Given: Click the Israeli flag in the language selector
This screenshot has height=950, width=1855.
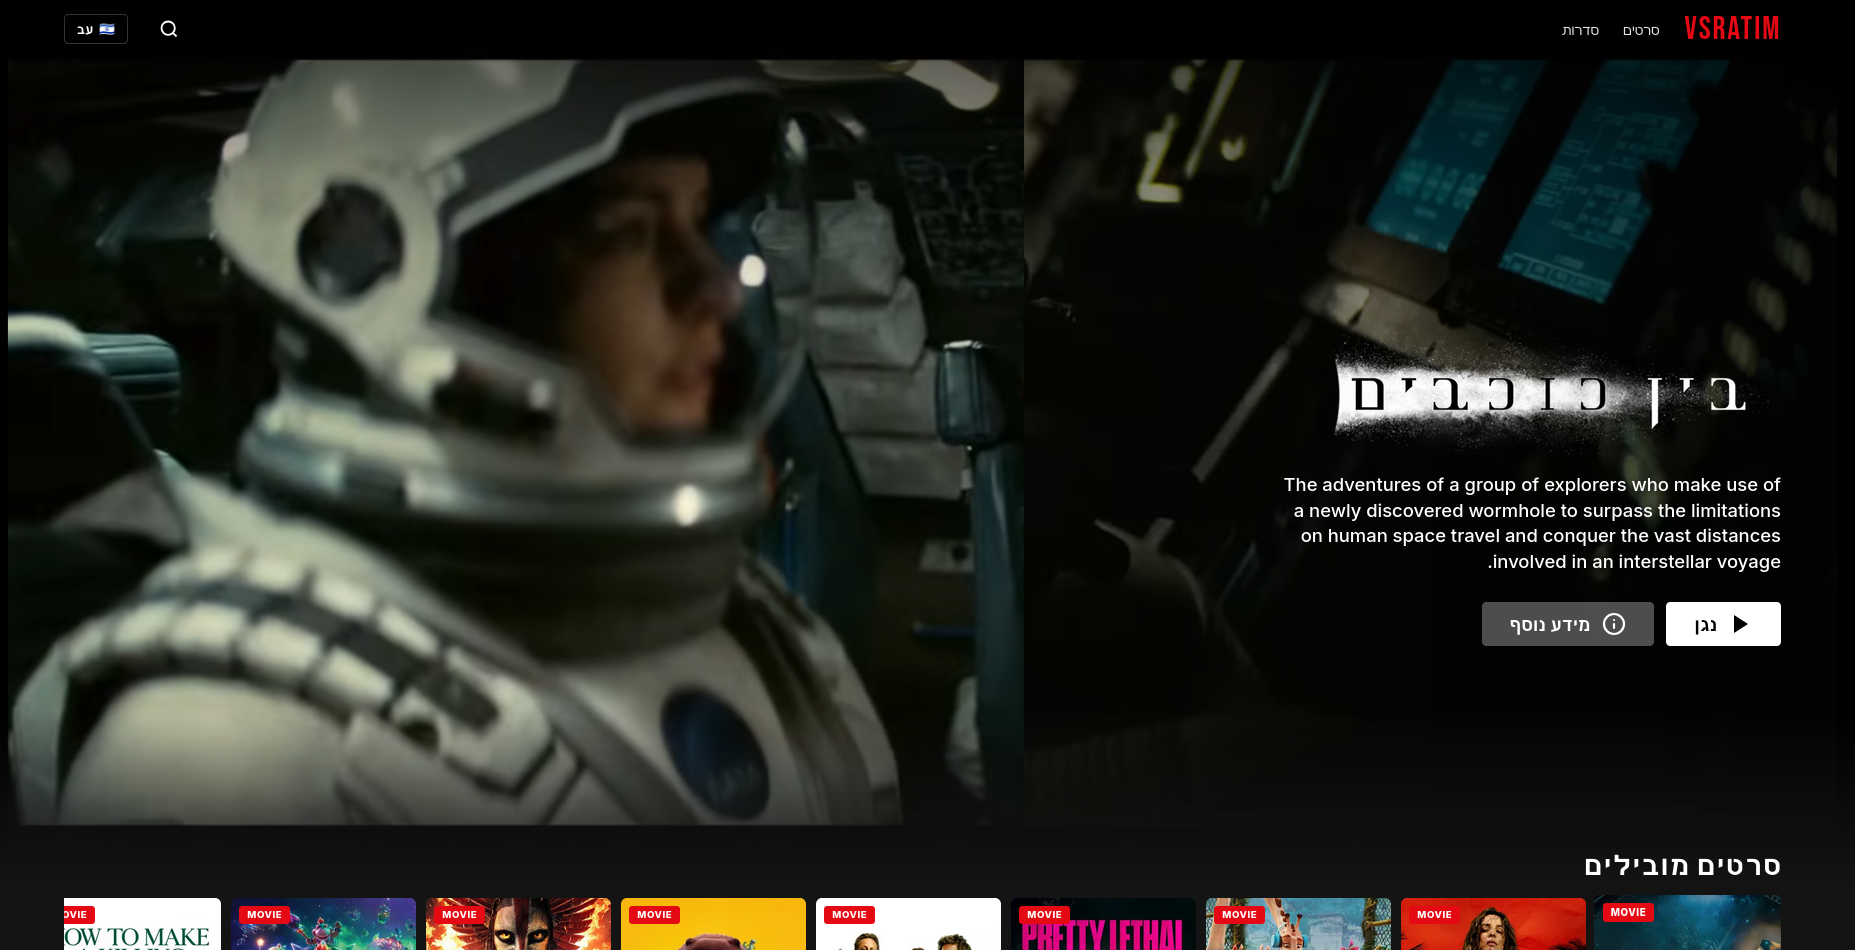Looking at the screenshot, I should [x=108, y=29].
